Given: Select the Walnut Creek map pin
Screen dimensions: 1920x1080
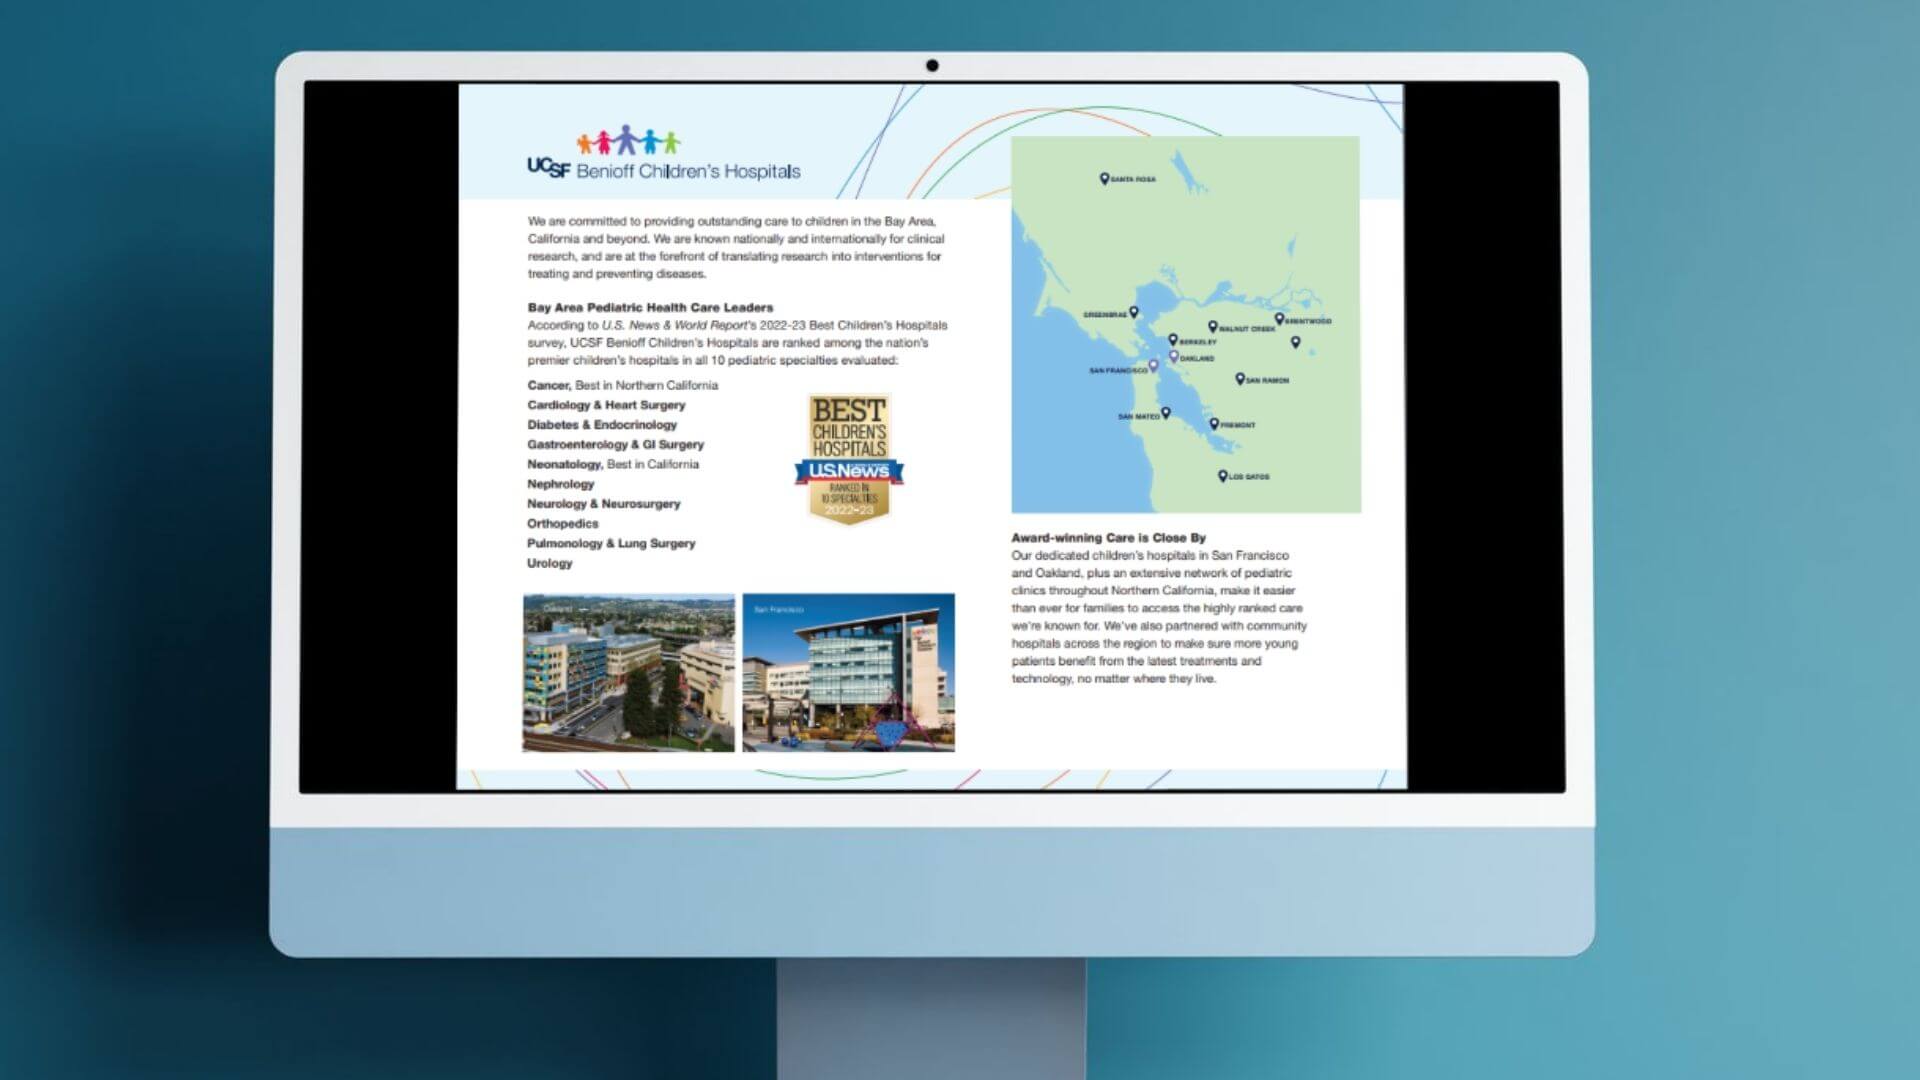Looking at the screenshot, I should (1212, 326).
